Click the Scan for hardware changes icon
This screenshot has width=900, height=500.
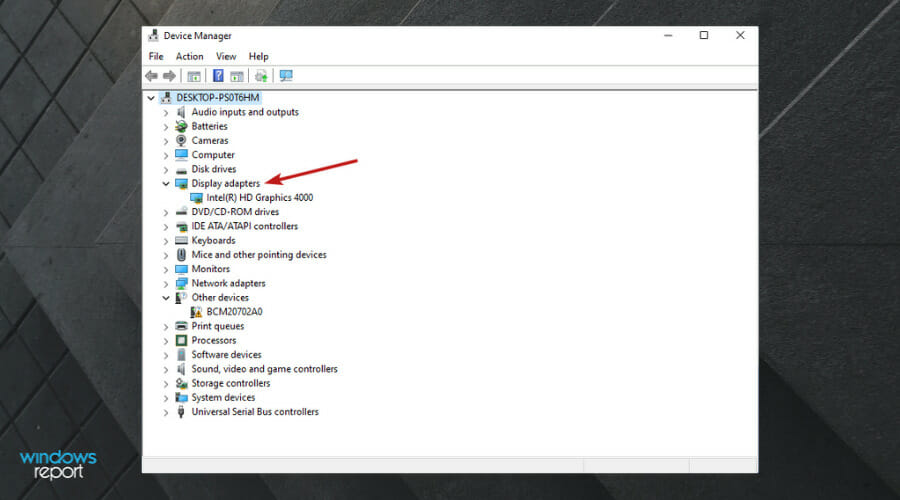(286, 76)
